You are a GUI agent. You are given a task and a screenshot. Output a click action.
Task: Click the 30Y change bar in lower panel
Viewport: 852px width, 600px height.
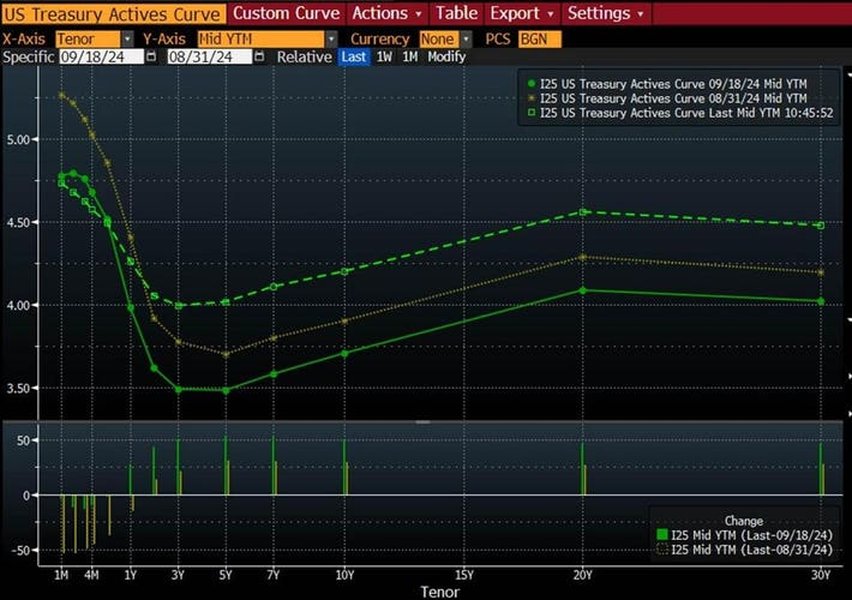(x=822, y=469)
